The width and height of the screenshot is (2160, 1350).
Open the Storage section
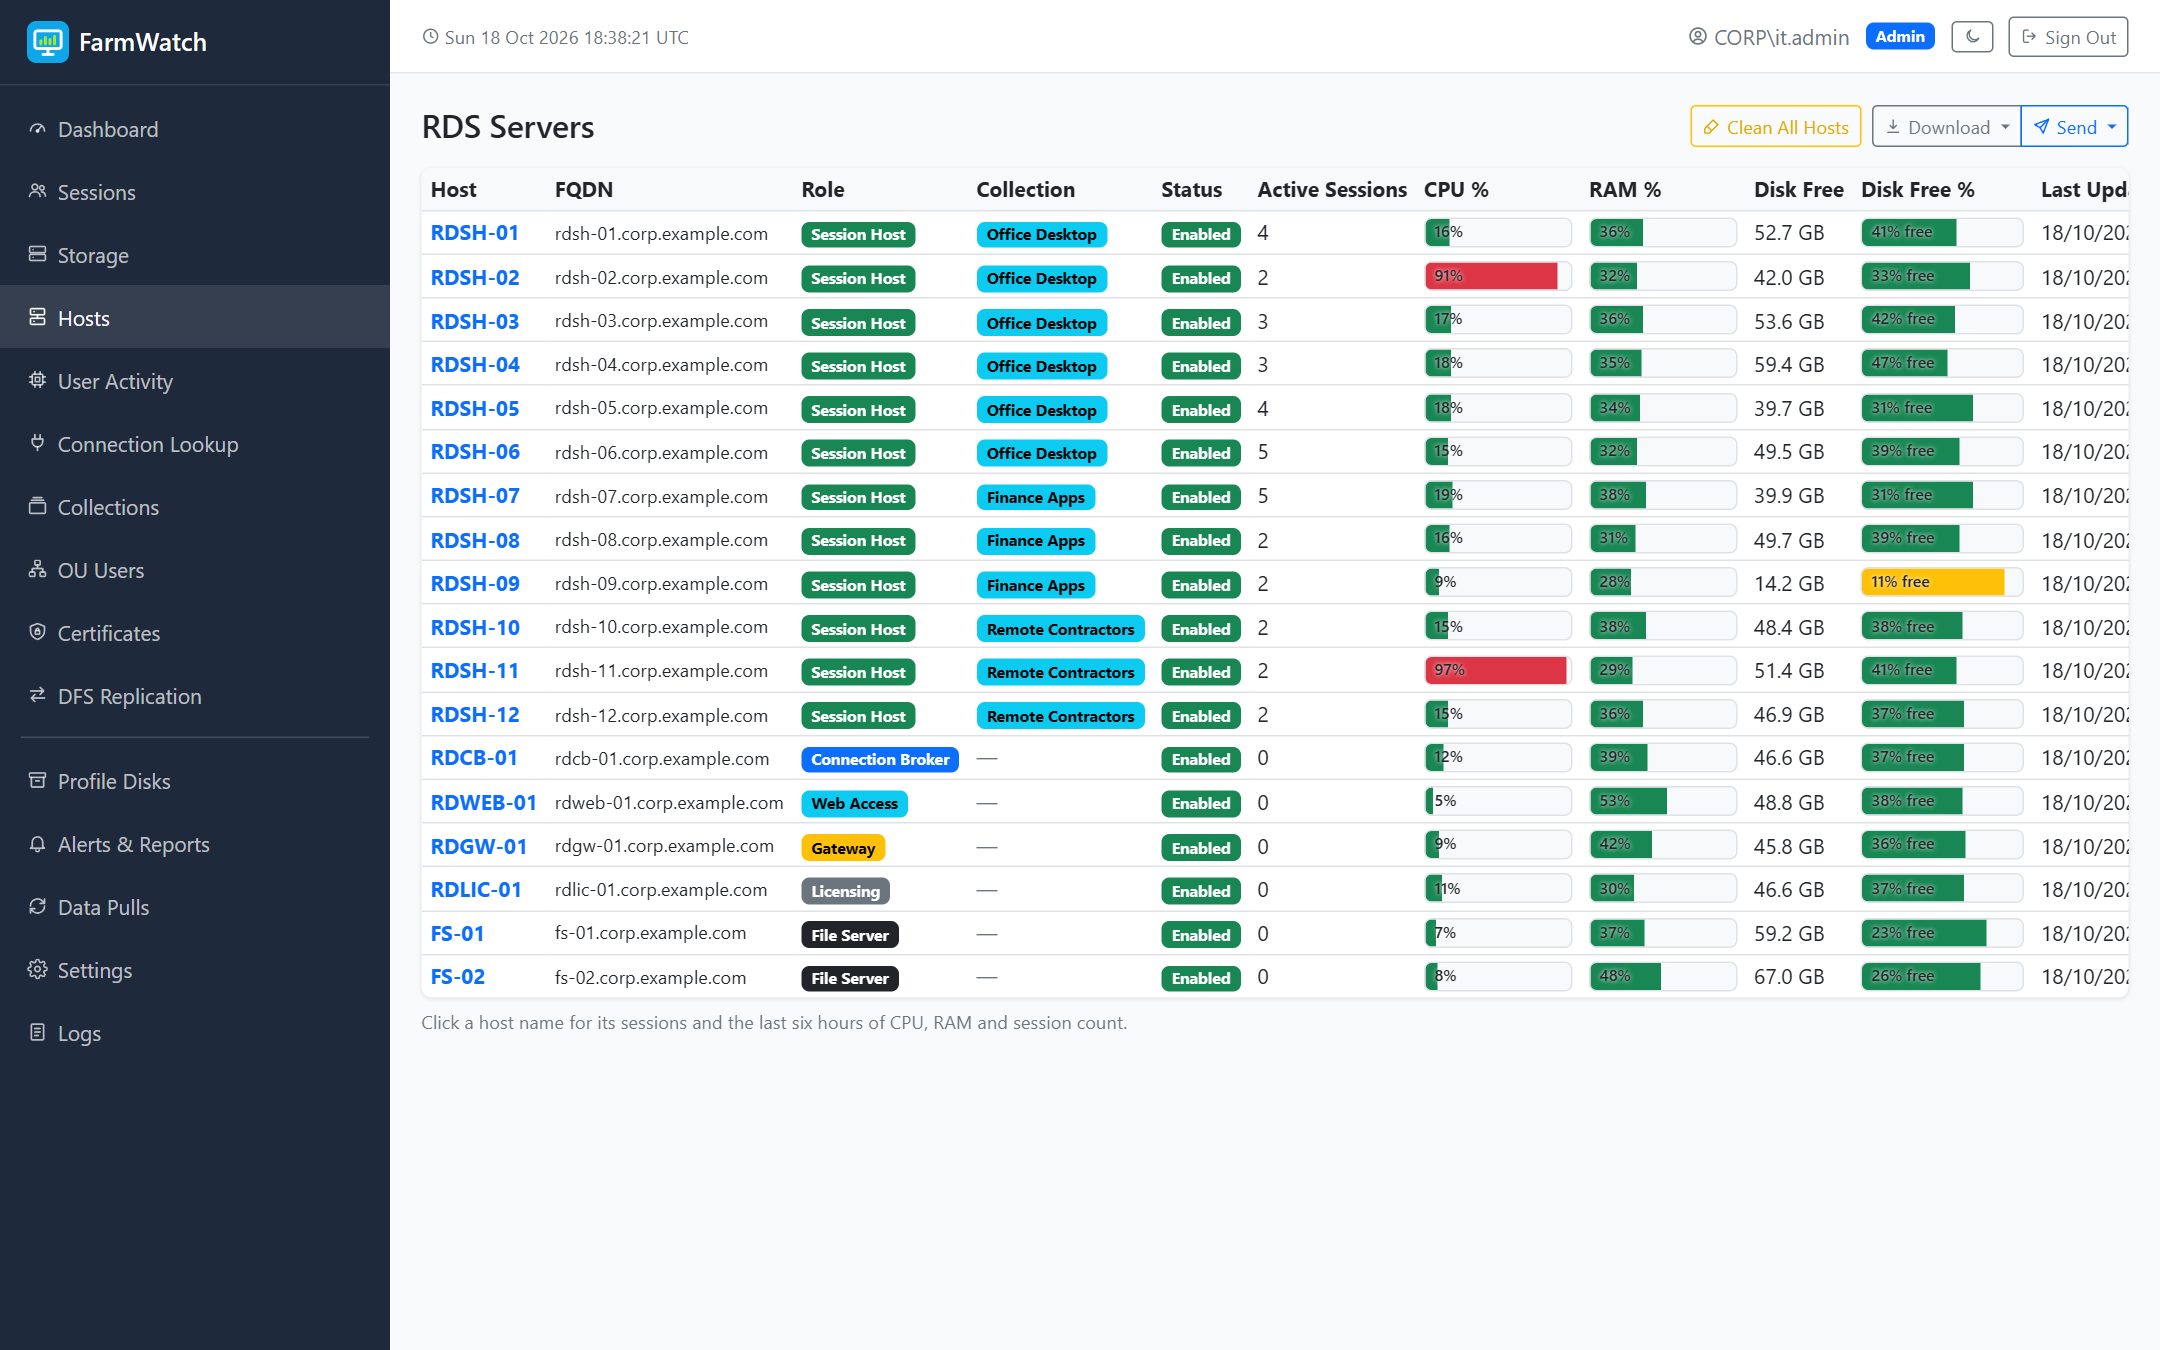click(x=195, y=255)
